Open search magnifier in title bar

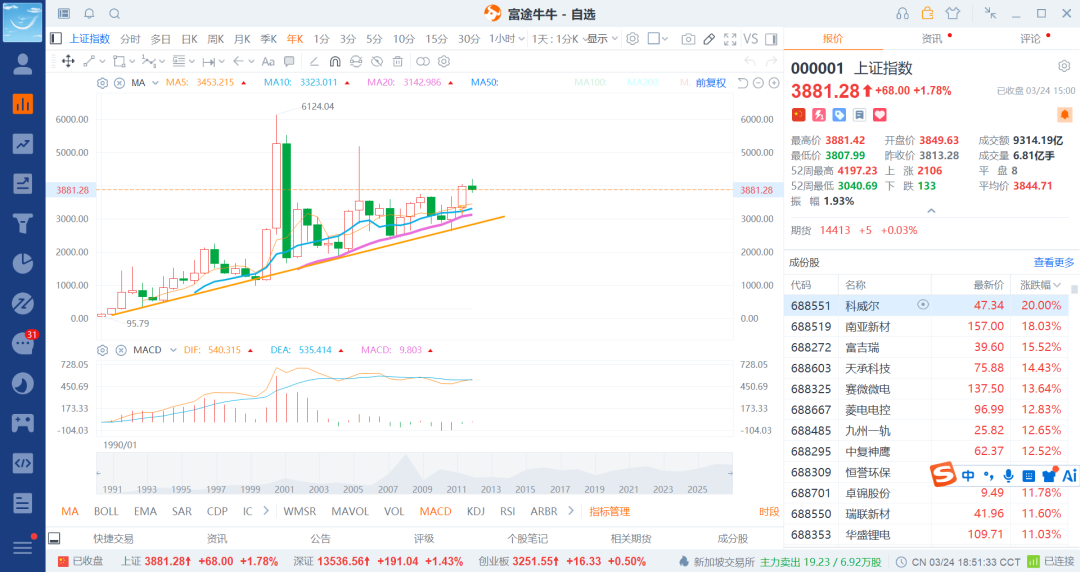click(115, 14)
